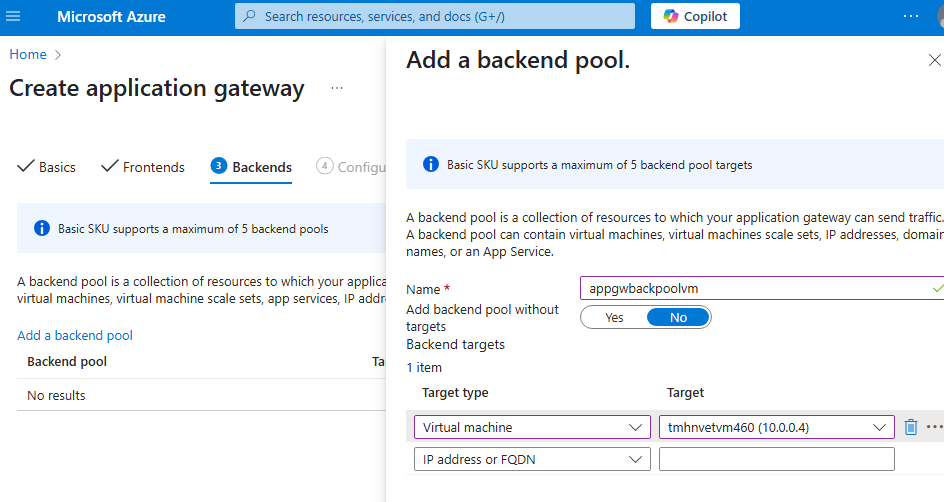This screenshot has width=944, height=502.
Task: Select Yes for backend pool without targets
Action: tap(614, 317)
